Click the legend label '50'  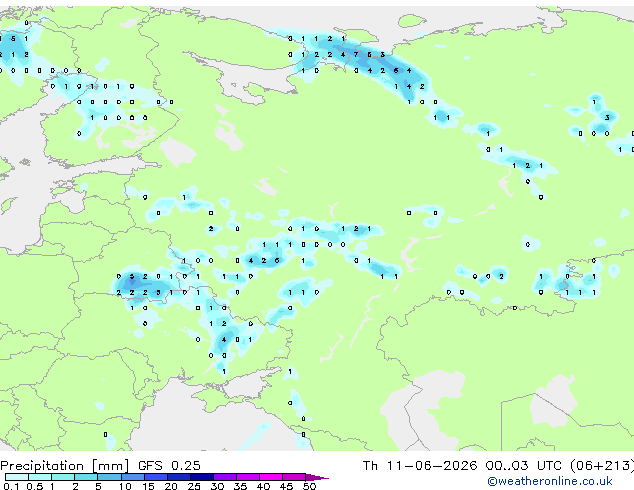(x=310, y=486)
